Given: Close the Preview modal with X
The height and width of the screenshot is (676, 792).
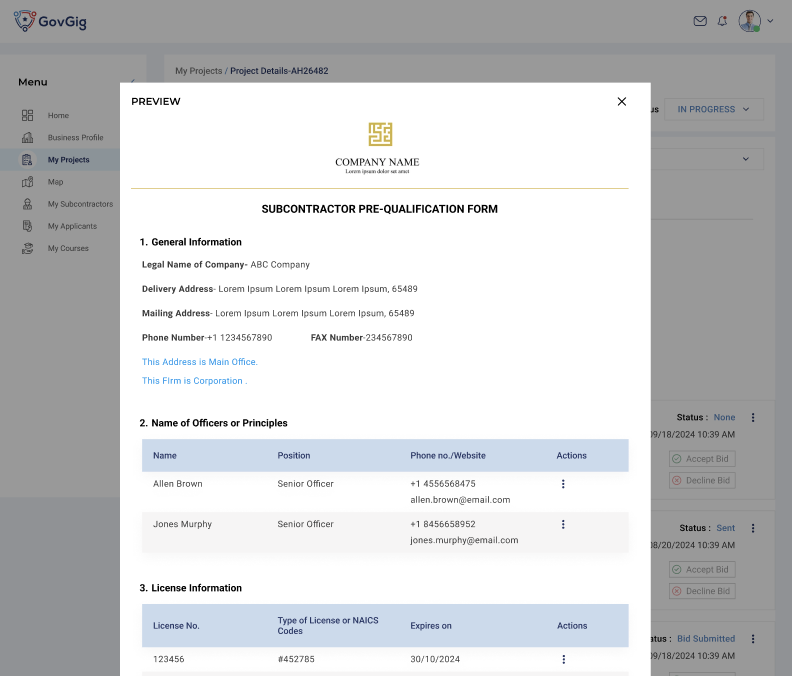Looking at the screenshot, I should (621, 101).
